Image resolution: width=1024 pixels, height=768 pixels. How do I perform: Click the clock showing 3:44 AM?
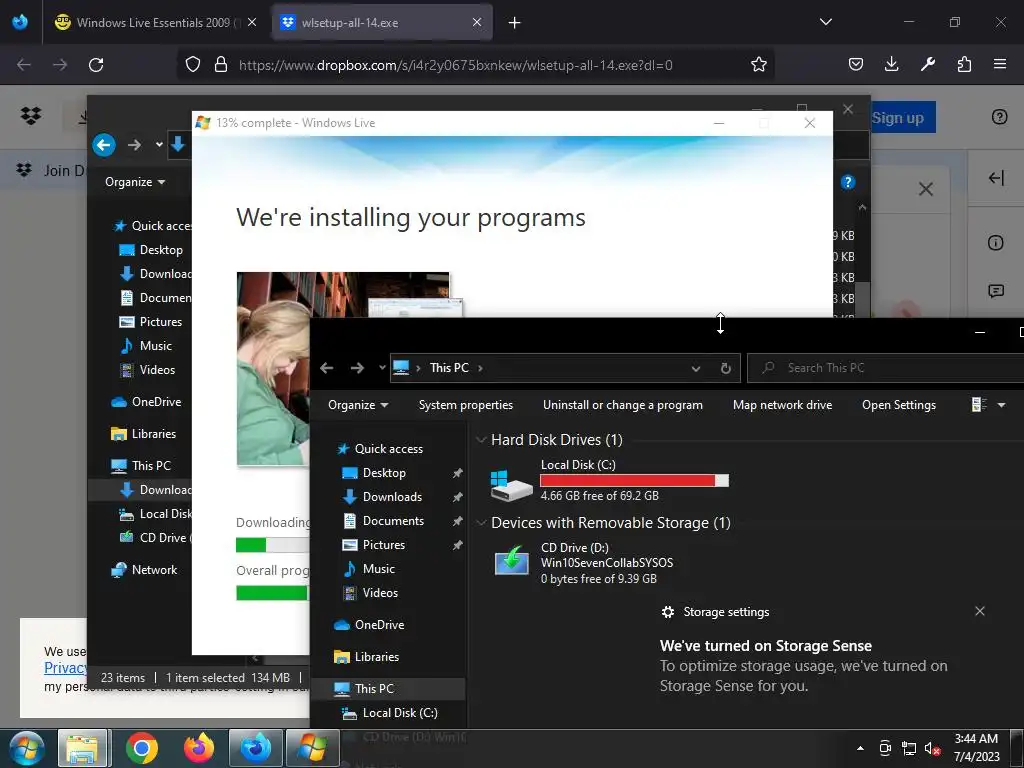click(x=976, y=739)
